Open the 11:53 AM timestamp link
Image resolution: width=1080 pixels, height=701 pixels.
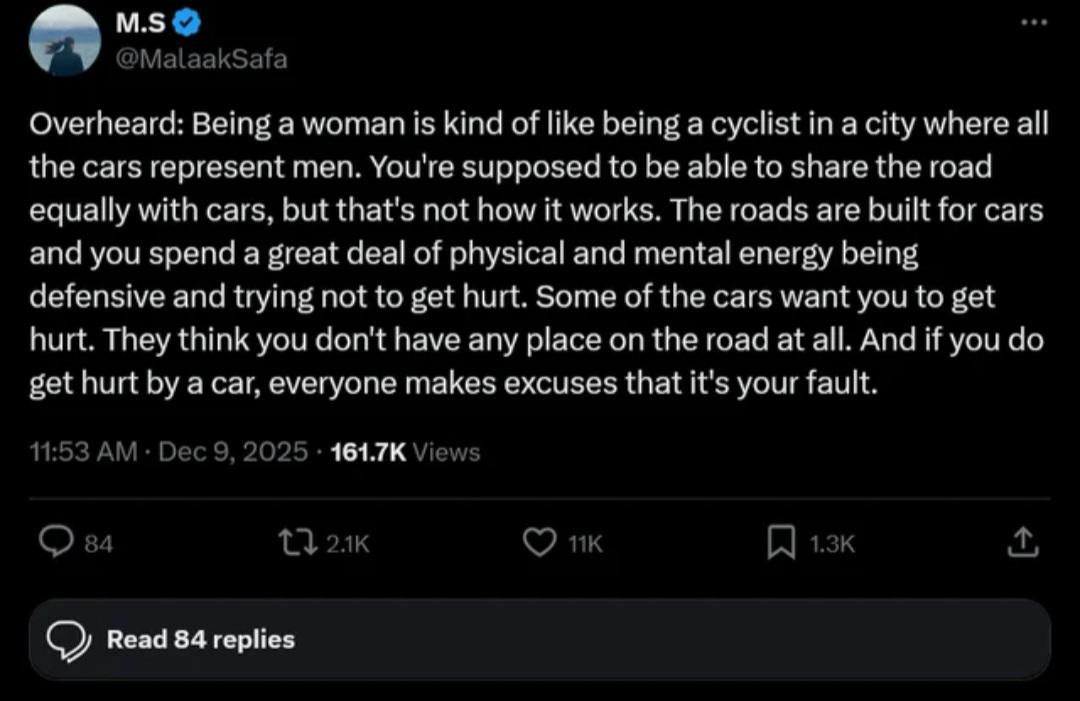84,452
